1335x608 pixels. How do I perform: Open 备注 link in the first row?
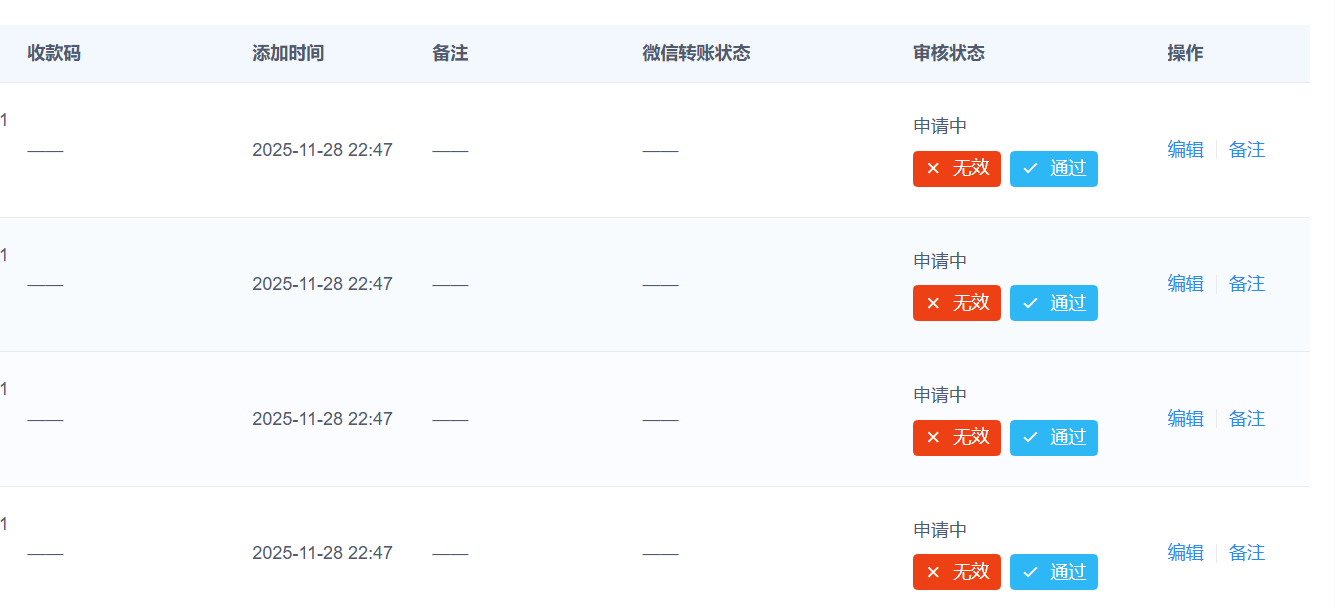(1246, 150)
